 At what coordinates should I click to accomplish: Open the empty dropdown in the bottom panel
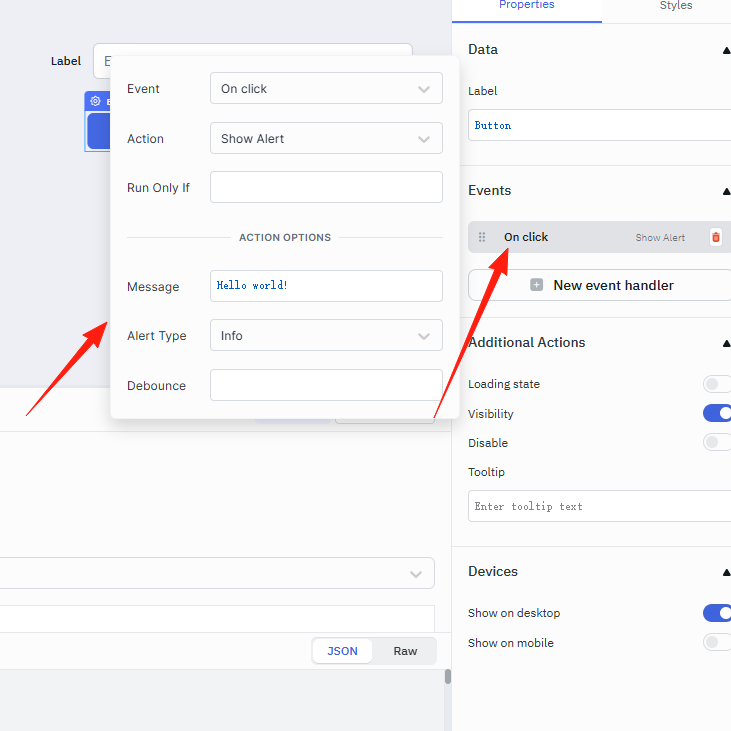coord(217,573)
